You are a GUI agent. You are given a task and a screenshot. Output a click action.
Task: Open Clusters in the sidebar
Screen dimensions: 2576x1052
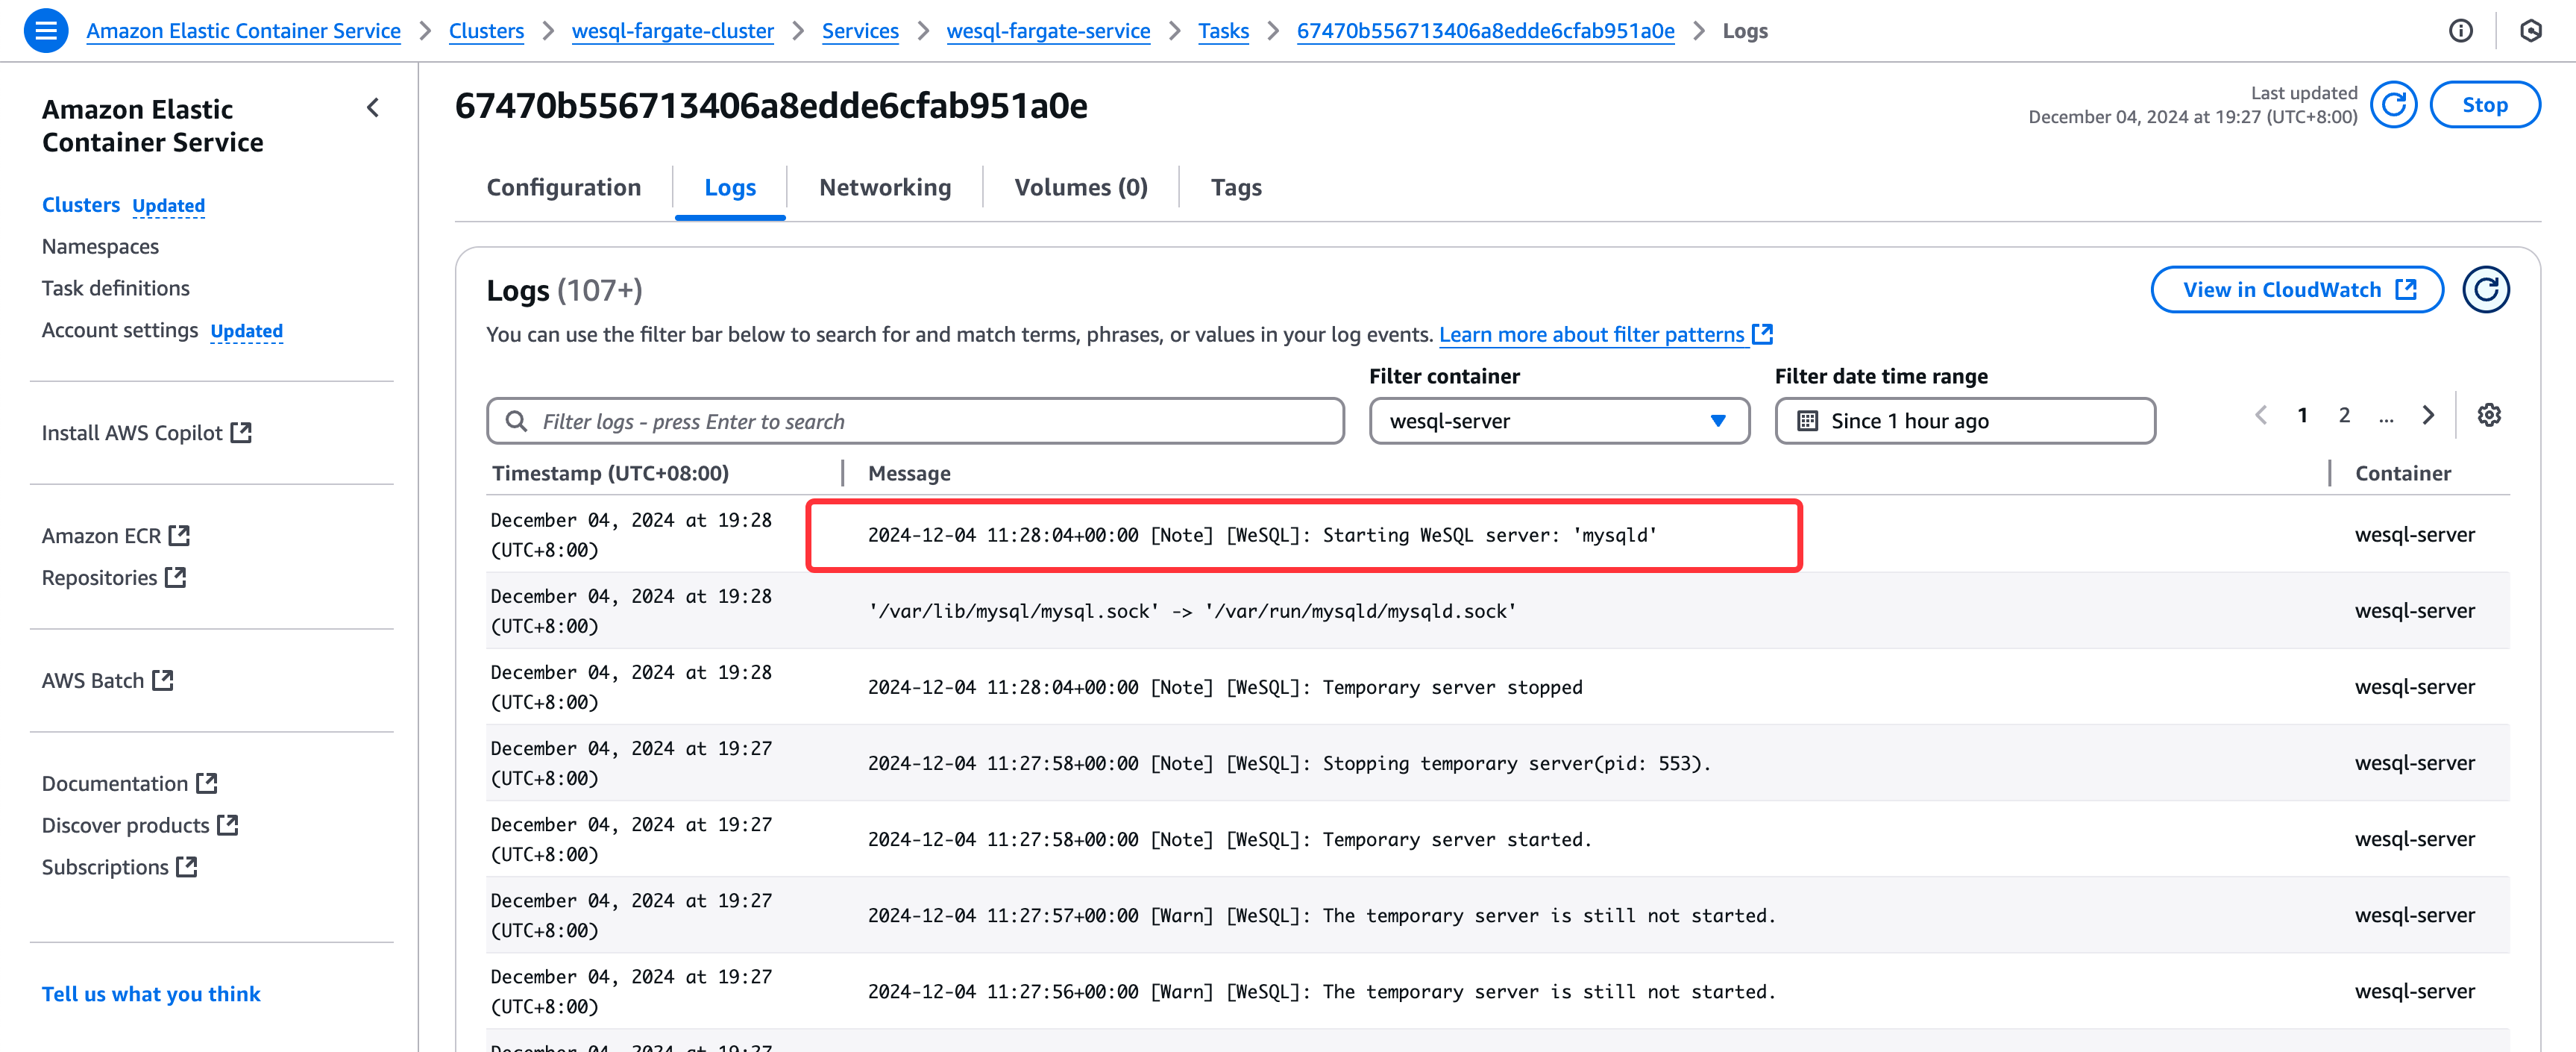click(x=81, y=205)
